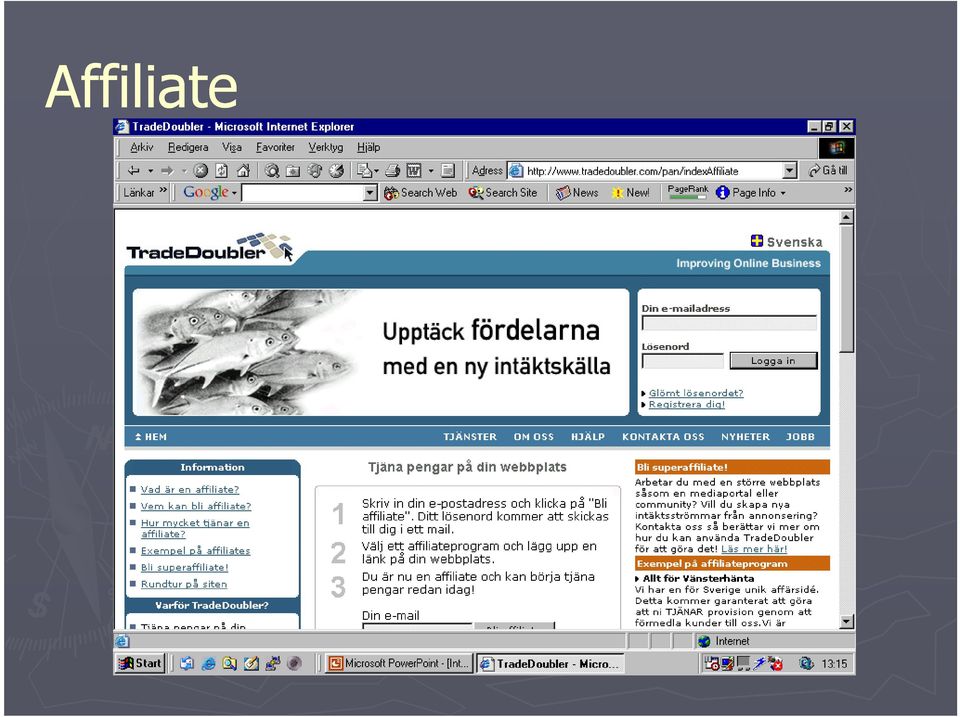Open the Redigera menu
This screenshot has width=960, height=717.
point(188,148)
